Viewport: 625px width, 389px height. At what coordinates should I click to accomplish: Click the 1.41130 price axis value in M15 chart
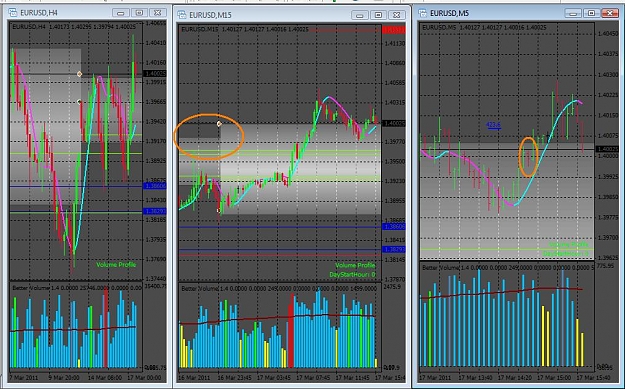click(x=394, y=43)
